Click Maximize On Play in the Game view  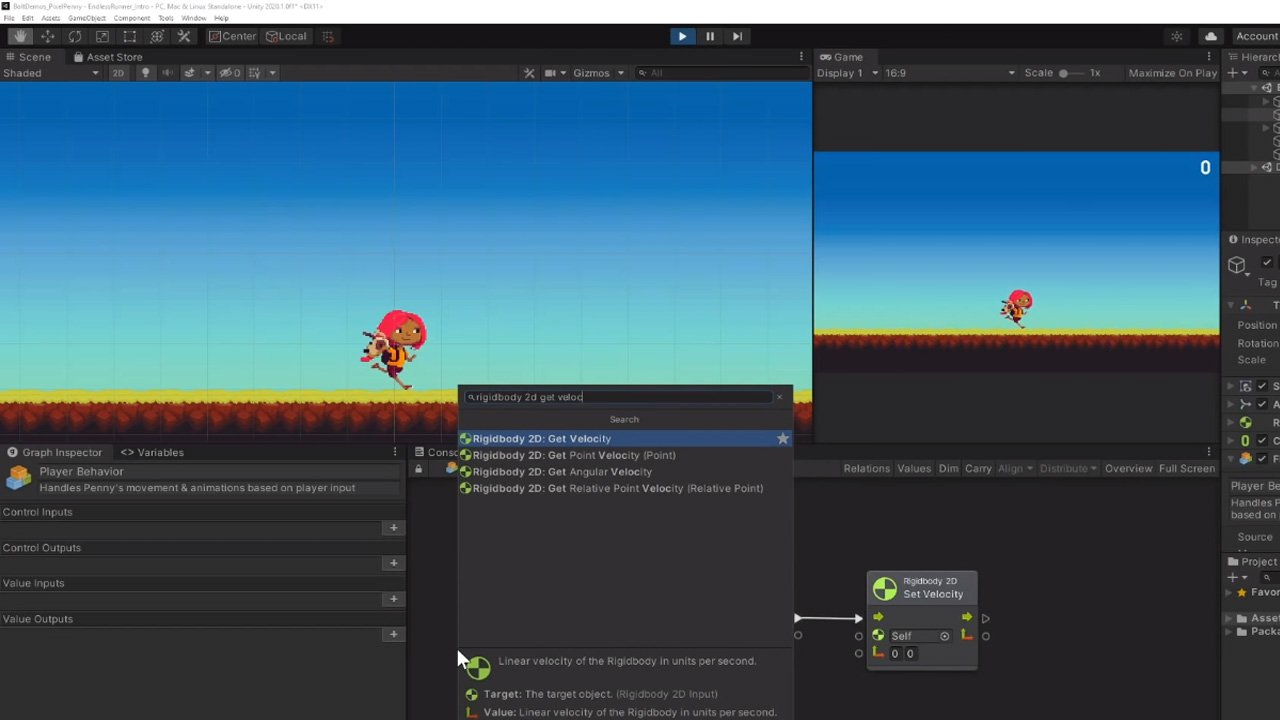(x=1172, y=72)
